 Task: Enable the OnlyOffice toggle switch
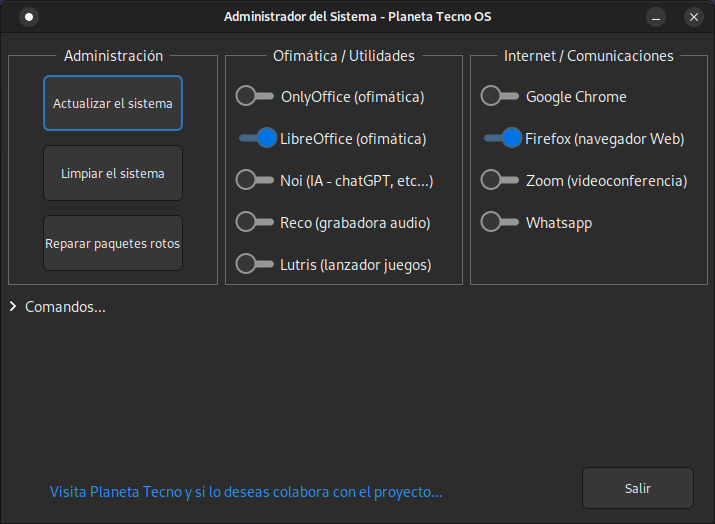click(255, 96)
